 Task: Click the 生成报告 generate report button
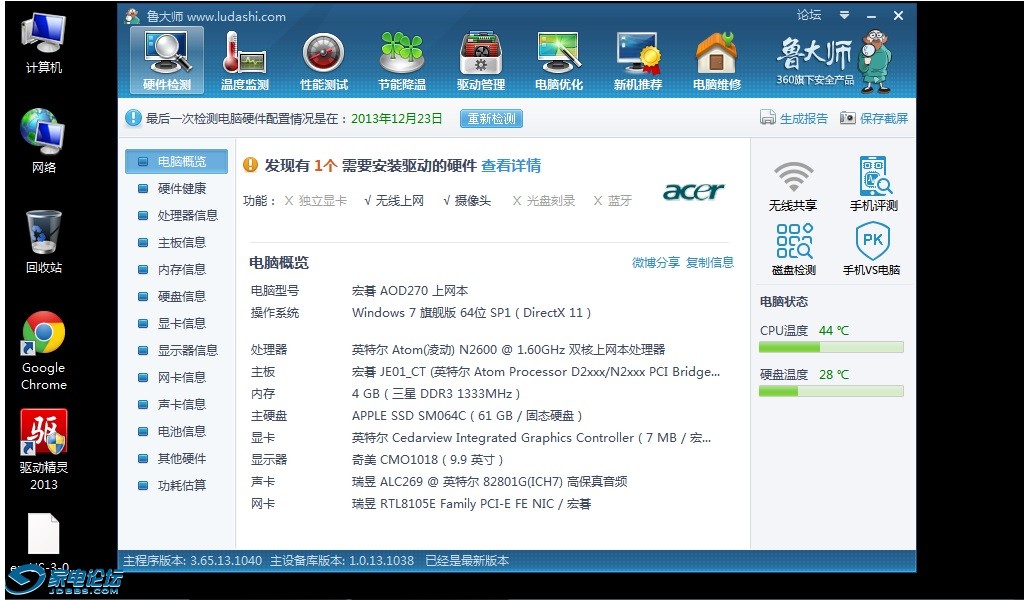pos(793,118)
